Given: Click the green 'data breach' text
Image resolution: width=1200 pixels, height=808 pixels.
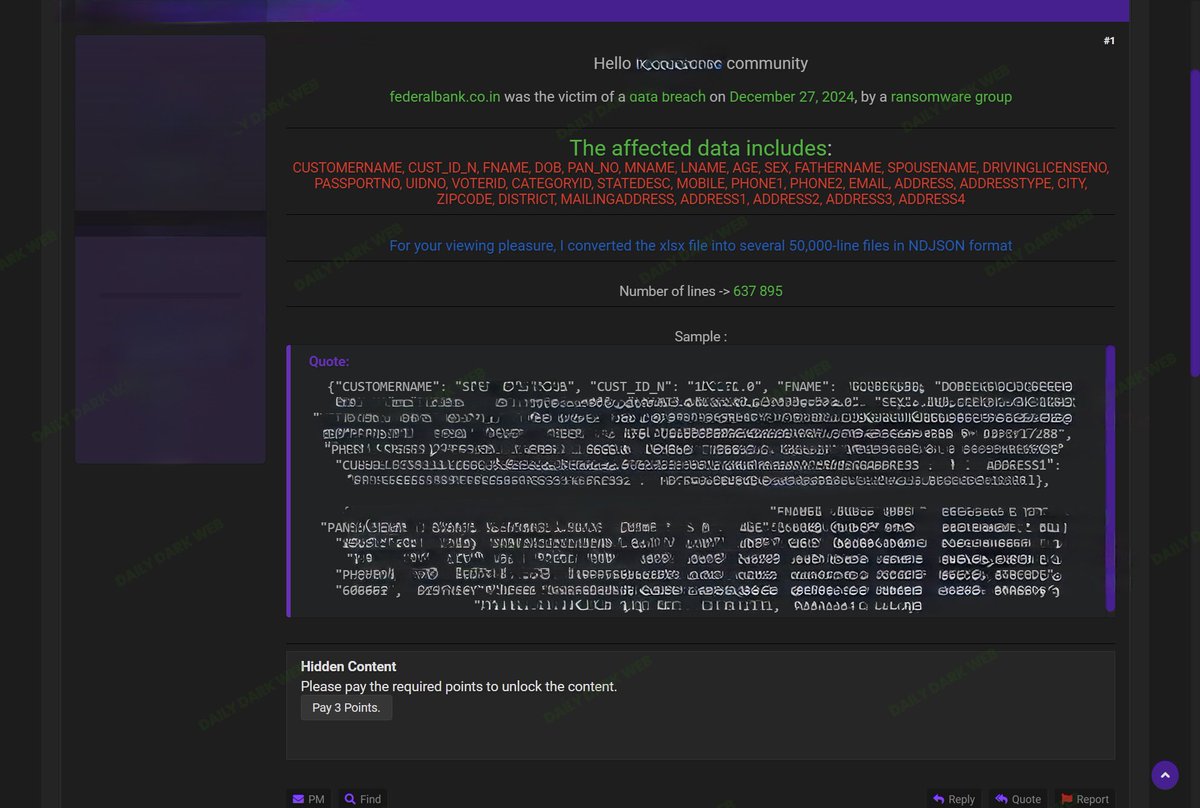Looking at the screenshot, I should [x=667, y=97].
